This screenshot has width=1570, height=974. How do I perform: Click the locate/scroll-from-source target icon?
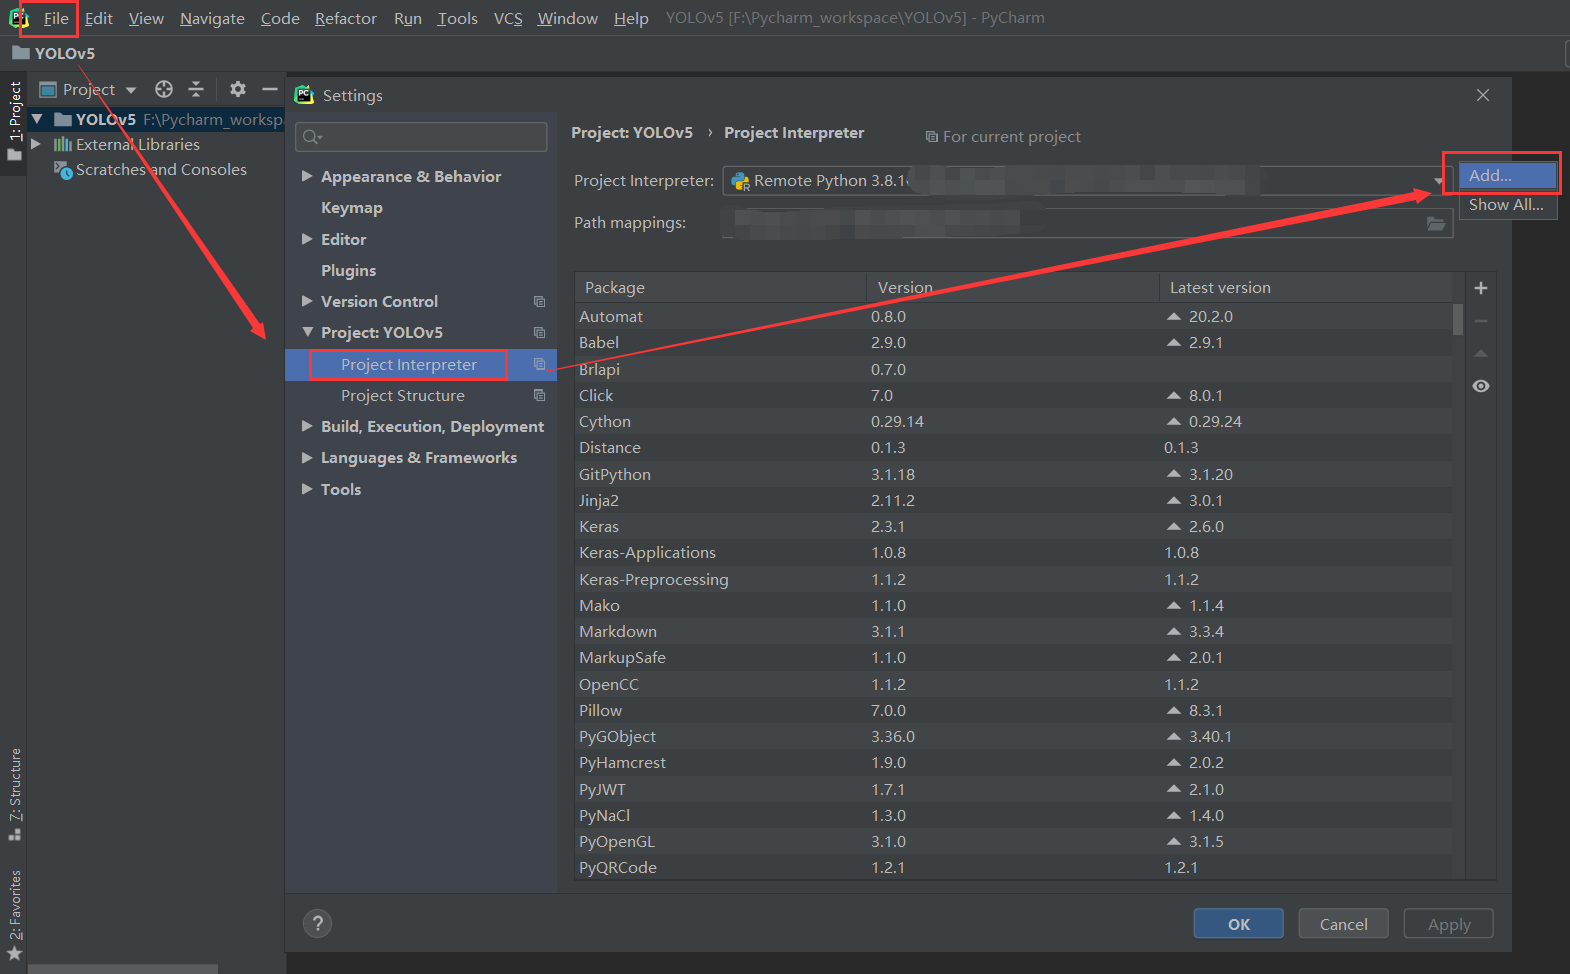click(x=164, y=89)
